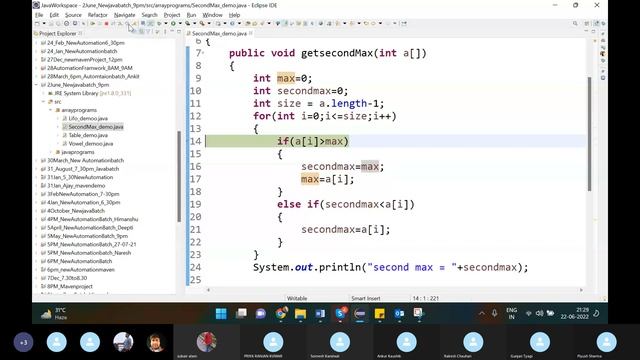The image size is (640, 360).
Task: Open Sticky Notes from the taskbar
Action: click(380, 313)
